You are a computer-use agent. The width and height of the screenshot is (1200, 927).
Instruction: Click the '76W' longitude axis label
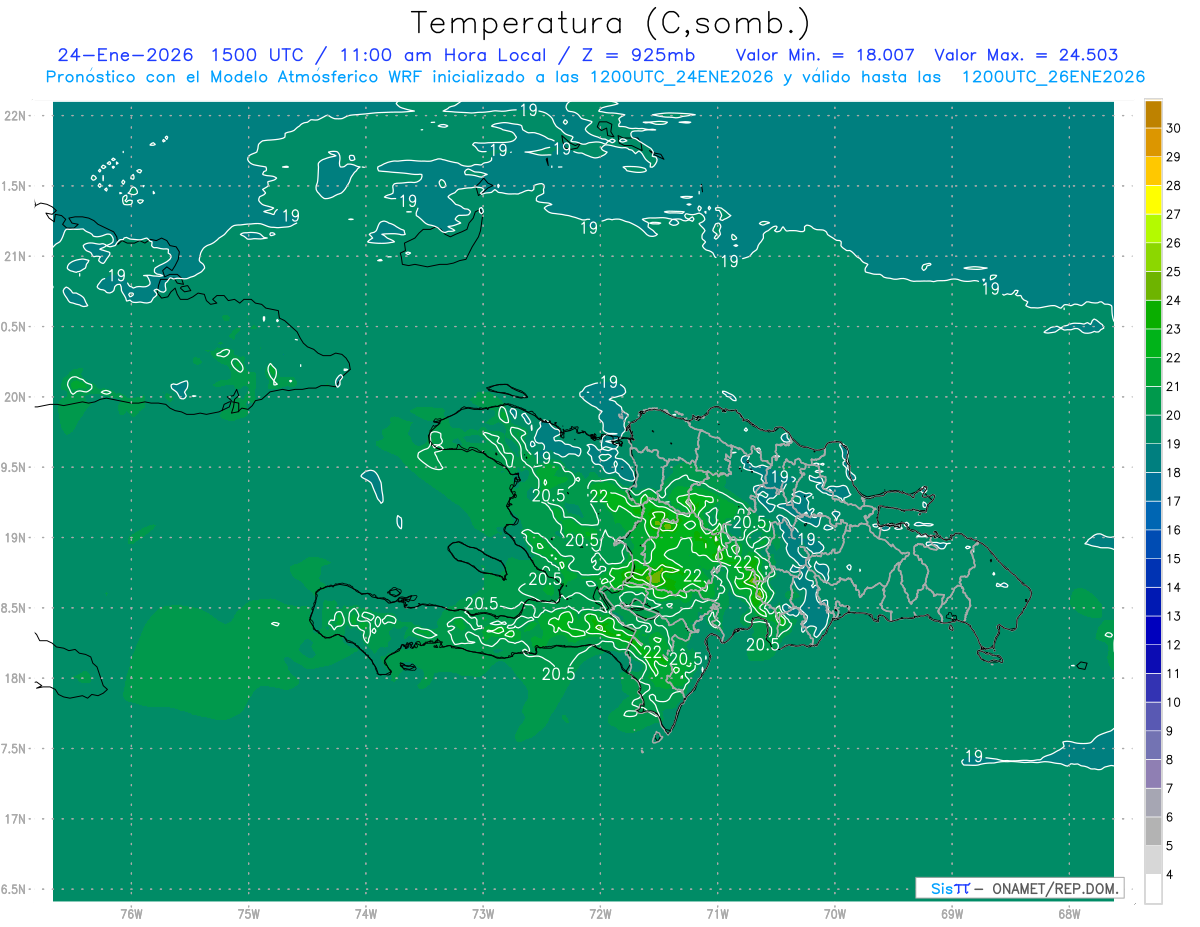pyautogui.click(x=131, y=913)
